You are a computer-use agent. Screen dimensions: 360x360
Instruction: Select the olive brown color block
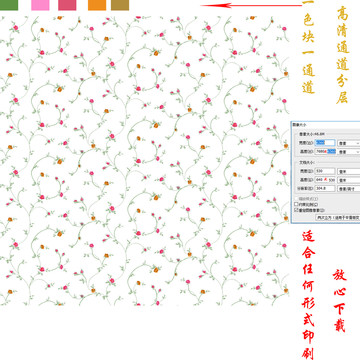point(120,5)
